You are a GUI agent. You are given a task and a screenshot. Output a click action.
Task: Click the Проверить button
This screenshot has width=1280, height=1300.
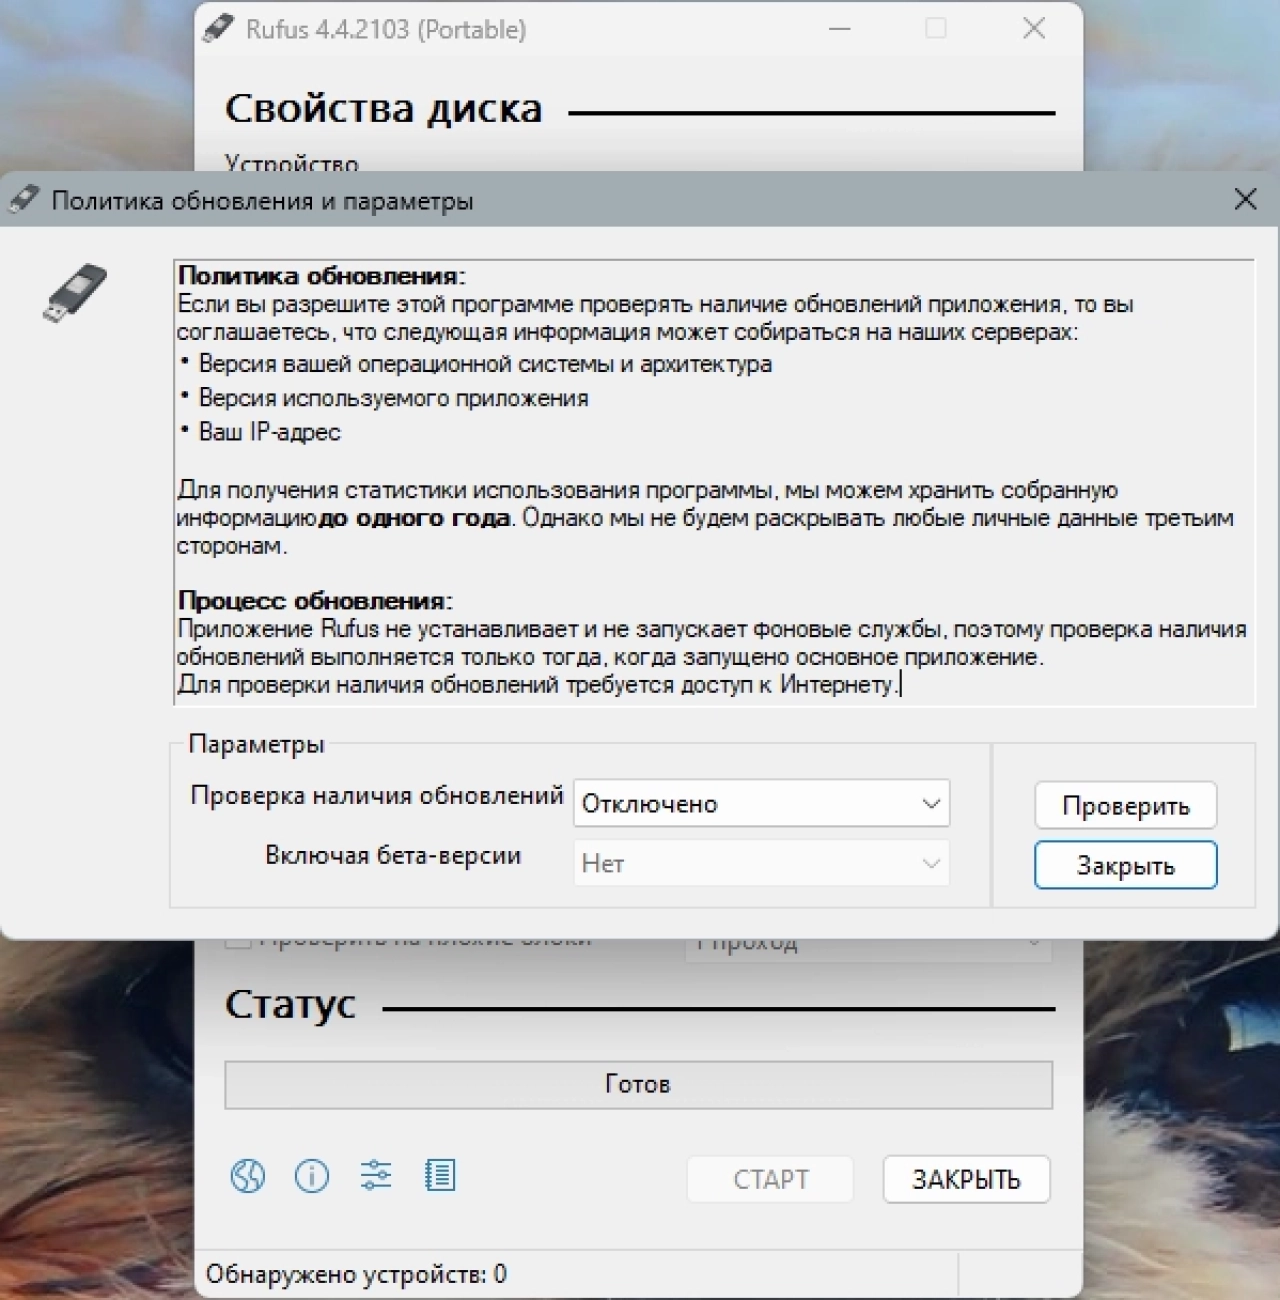pos(1126,806)
